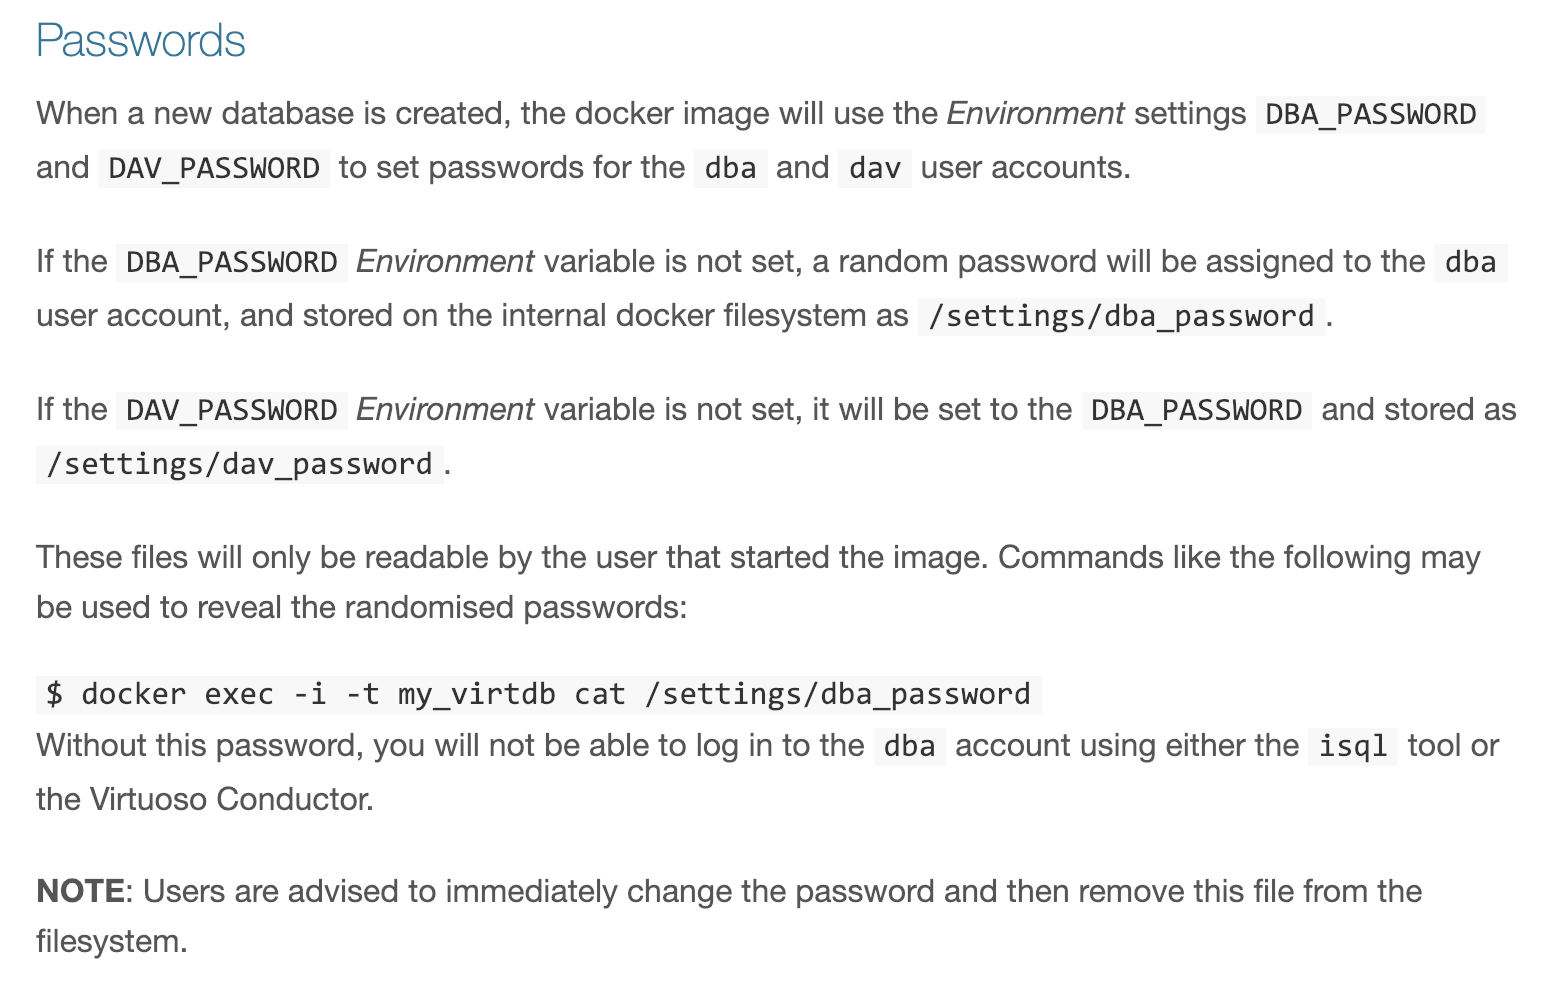Click the /settings/dba_password path in second paragraph
1560x996 pixels.
pyautogui.click(x=1121, y=316)
